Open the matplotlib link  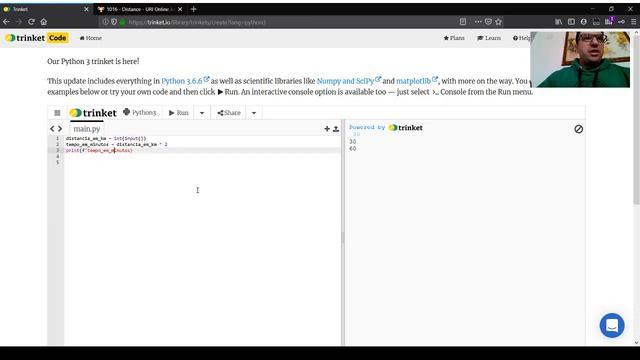pyautogui.click(x=417, y=81)
